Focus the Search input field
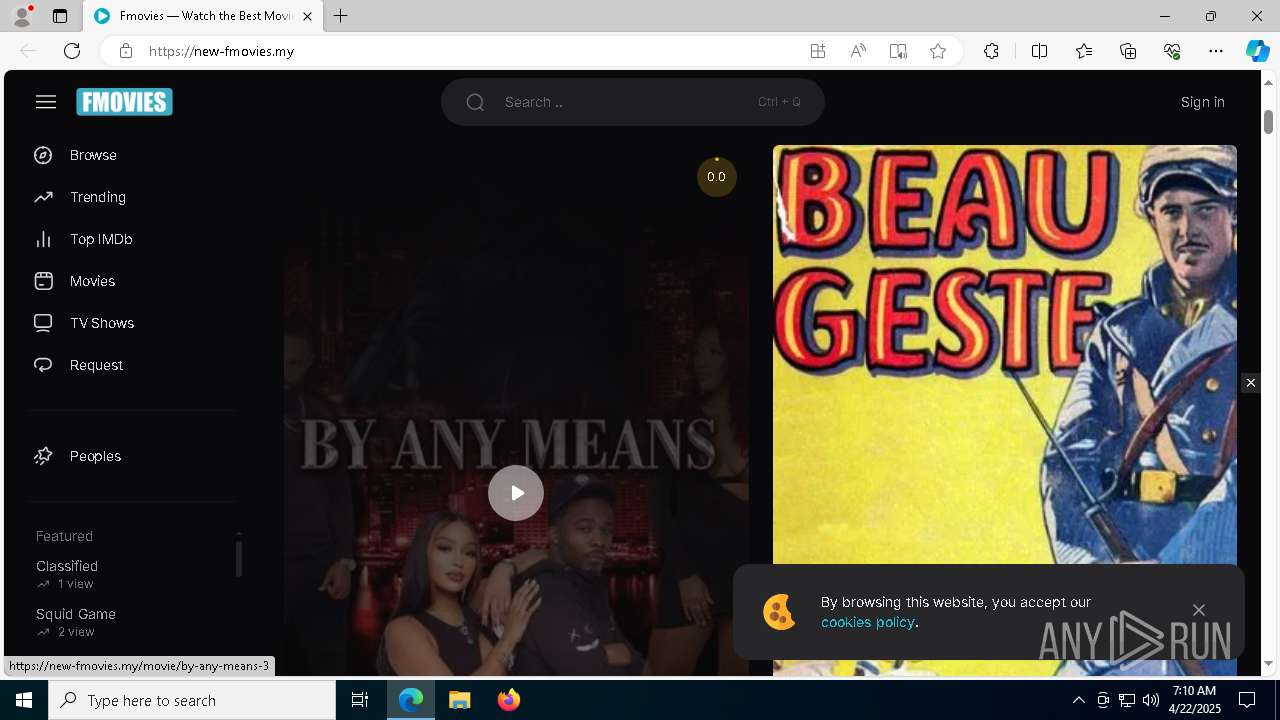This screenshot has height=720, width=1280. click(632, 102)
